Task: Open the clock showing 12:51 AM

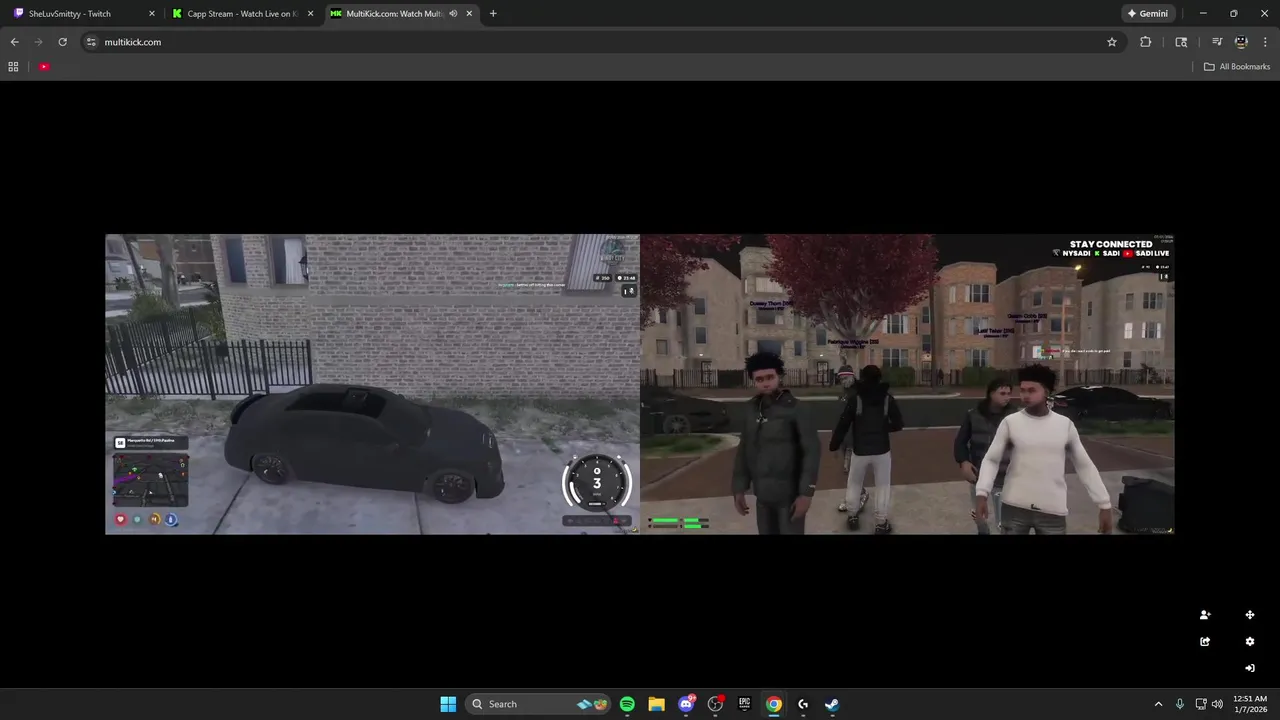Action: pos(1250,704)
